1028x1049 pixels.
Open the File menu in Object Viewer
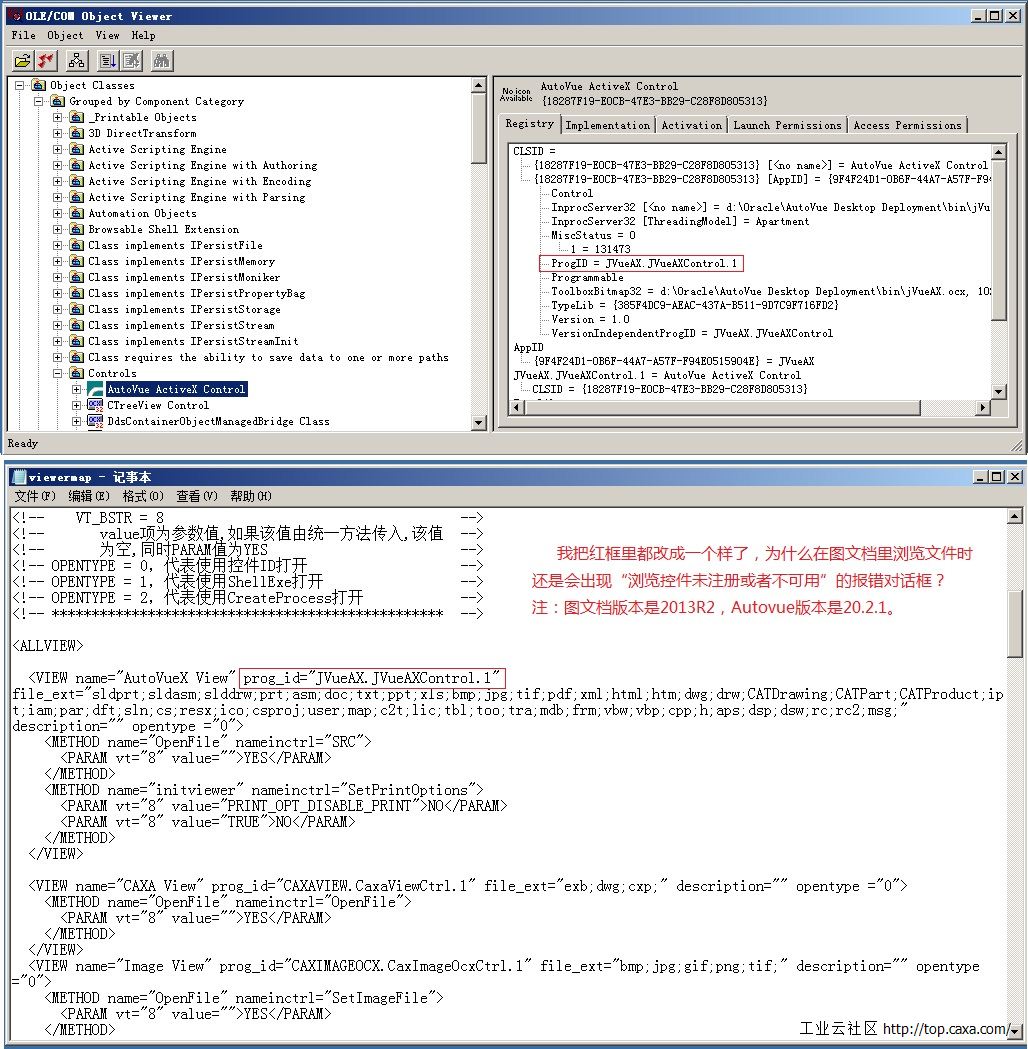click(23, 35)
